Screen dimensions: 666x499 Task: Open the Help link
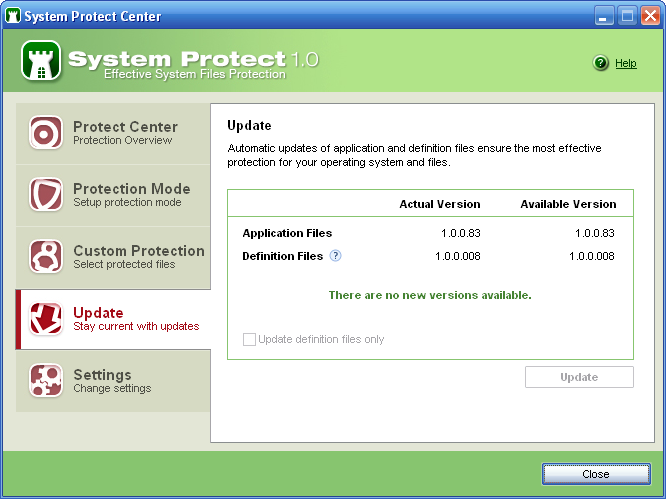click(626, 63)
